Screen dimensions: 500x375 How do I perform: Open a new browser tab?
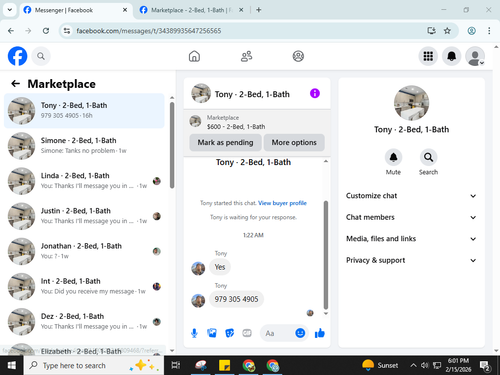click(259, 10)
